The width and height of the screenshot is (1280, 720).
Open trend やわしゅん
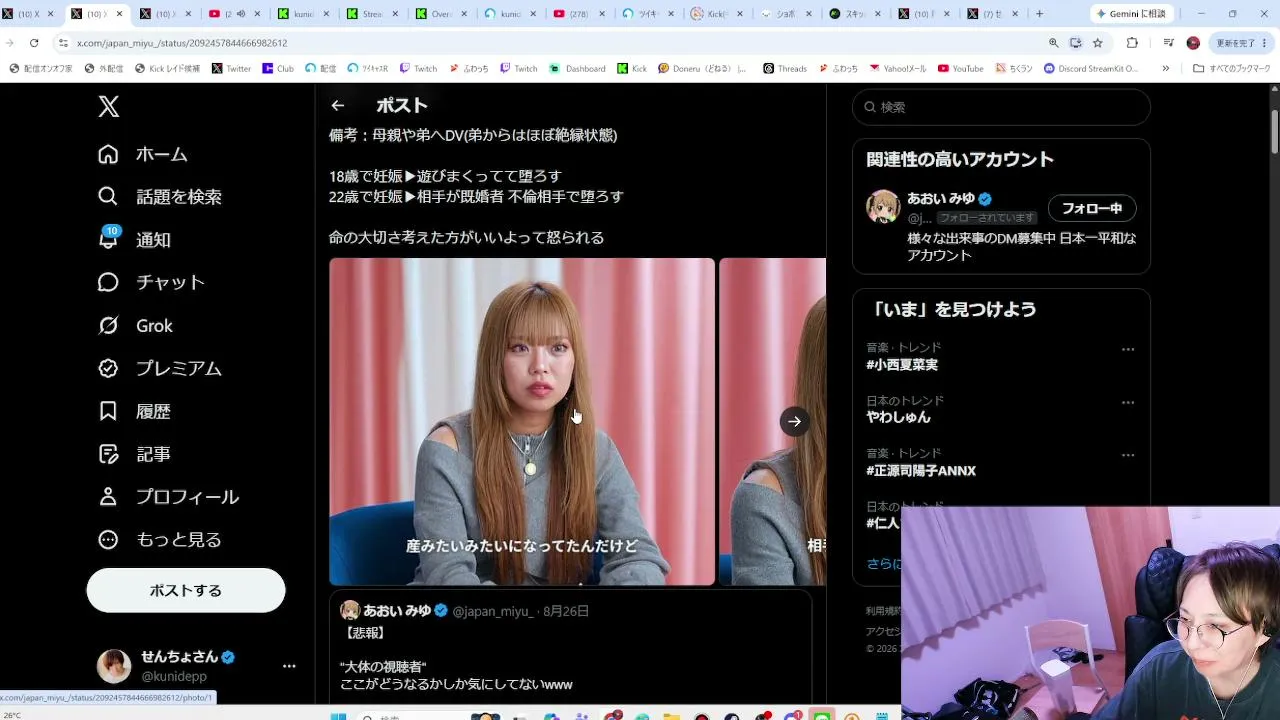pyautogui.click(x=899, y=417)
